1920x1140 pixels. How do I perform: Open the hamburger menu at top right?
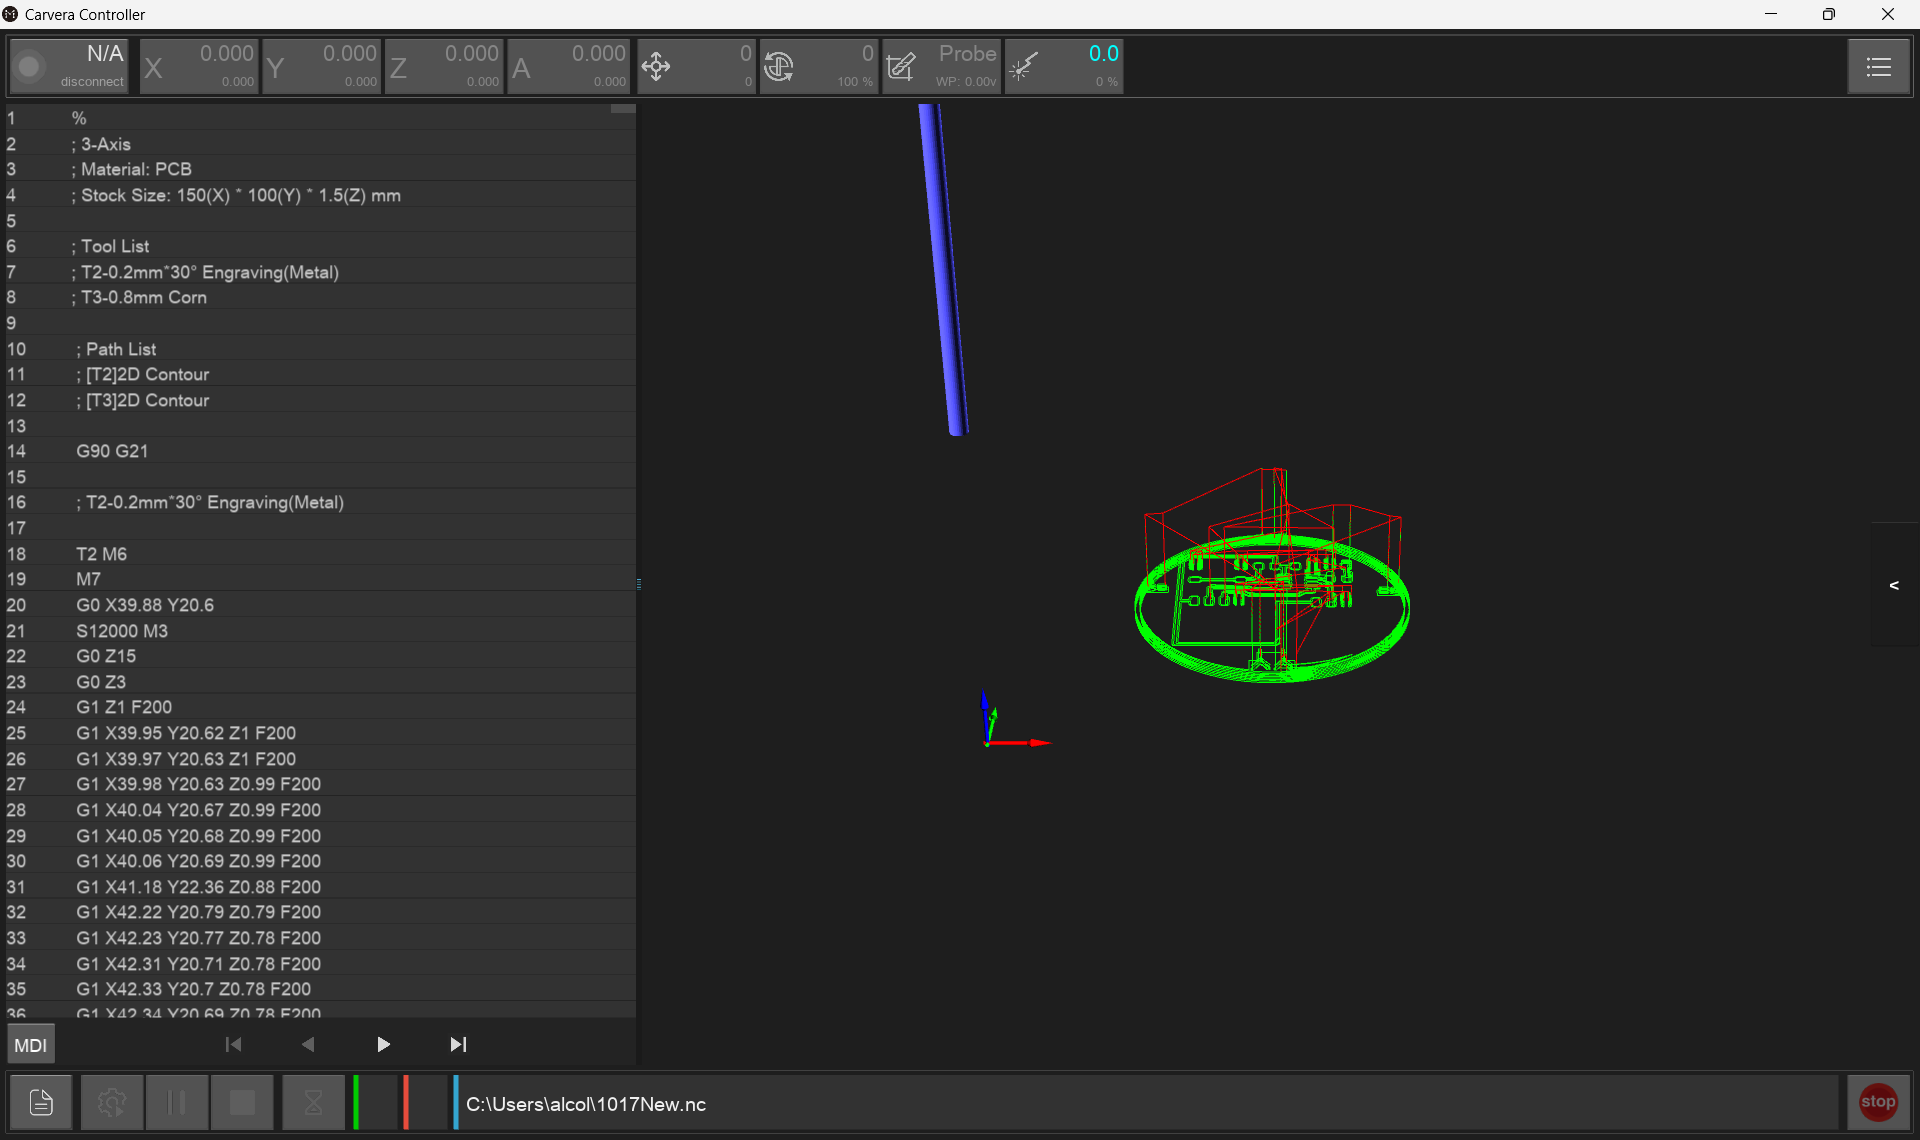(x=1878, y=67)
